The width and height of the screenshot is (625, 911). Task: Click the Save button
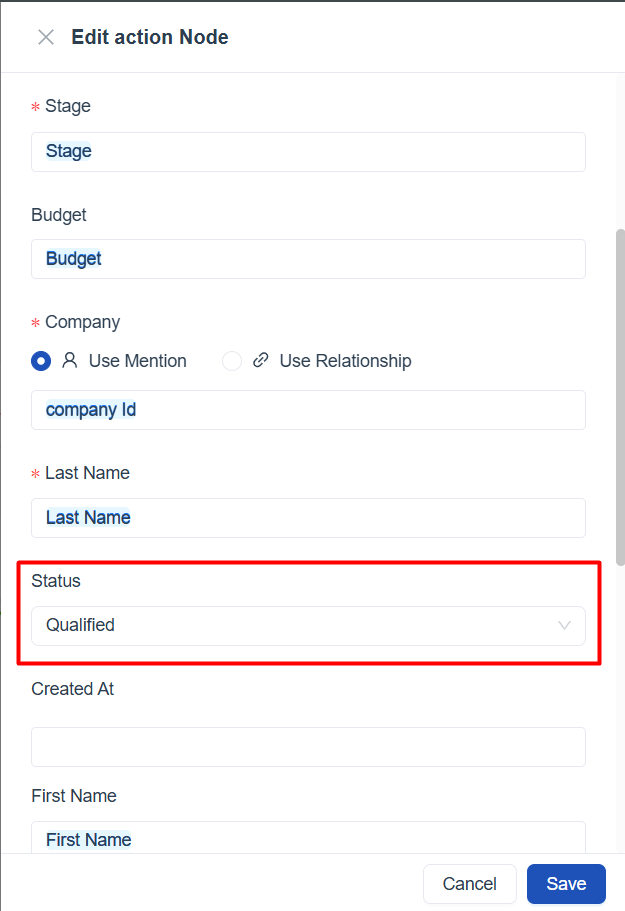[566, 884]
